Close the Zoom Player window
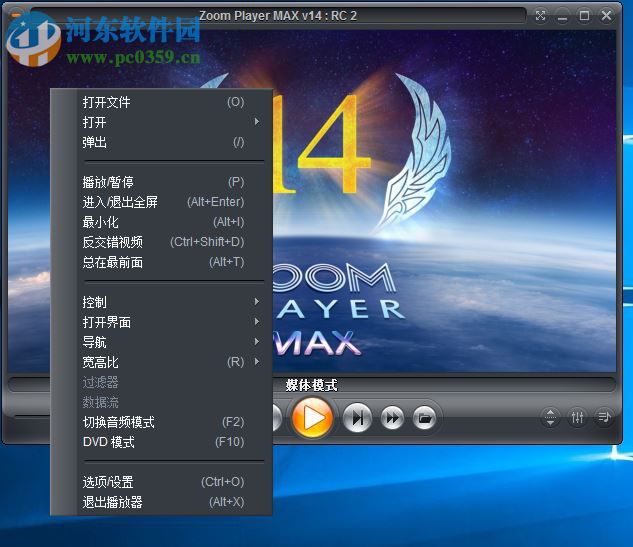 pos(606,16)
